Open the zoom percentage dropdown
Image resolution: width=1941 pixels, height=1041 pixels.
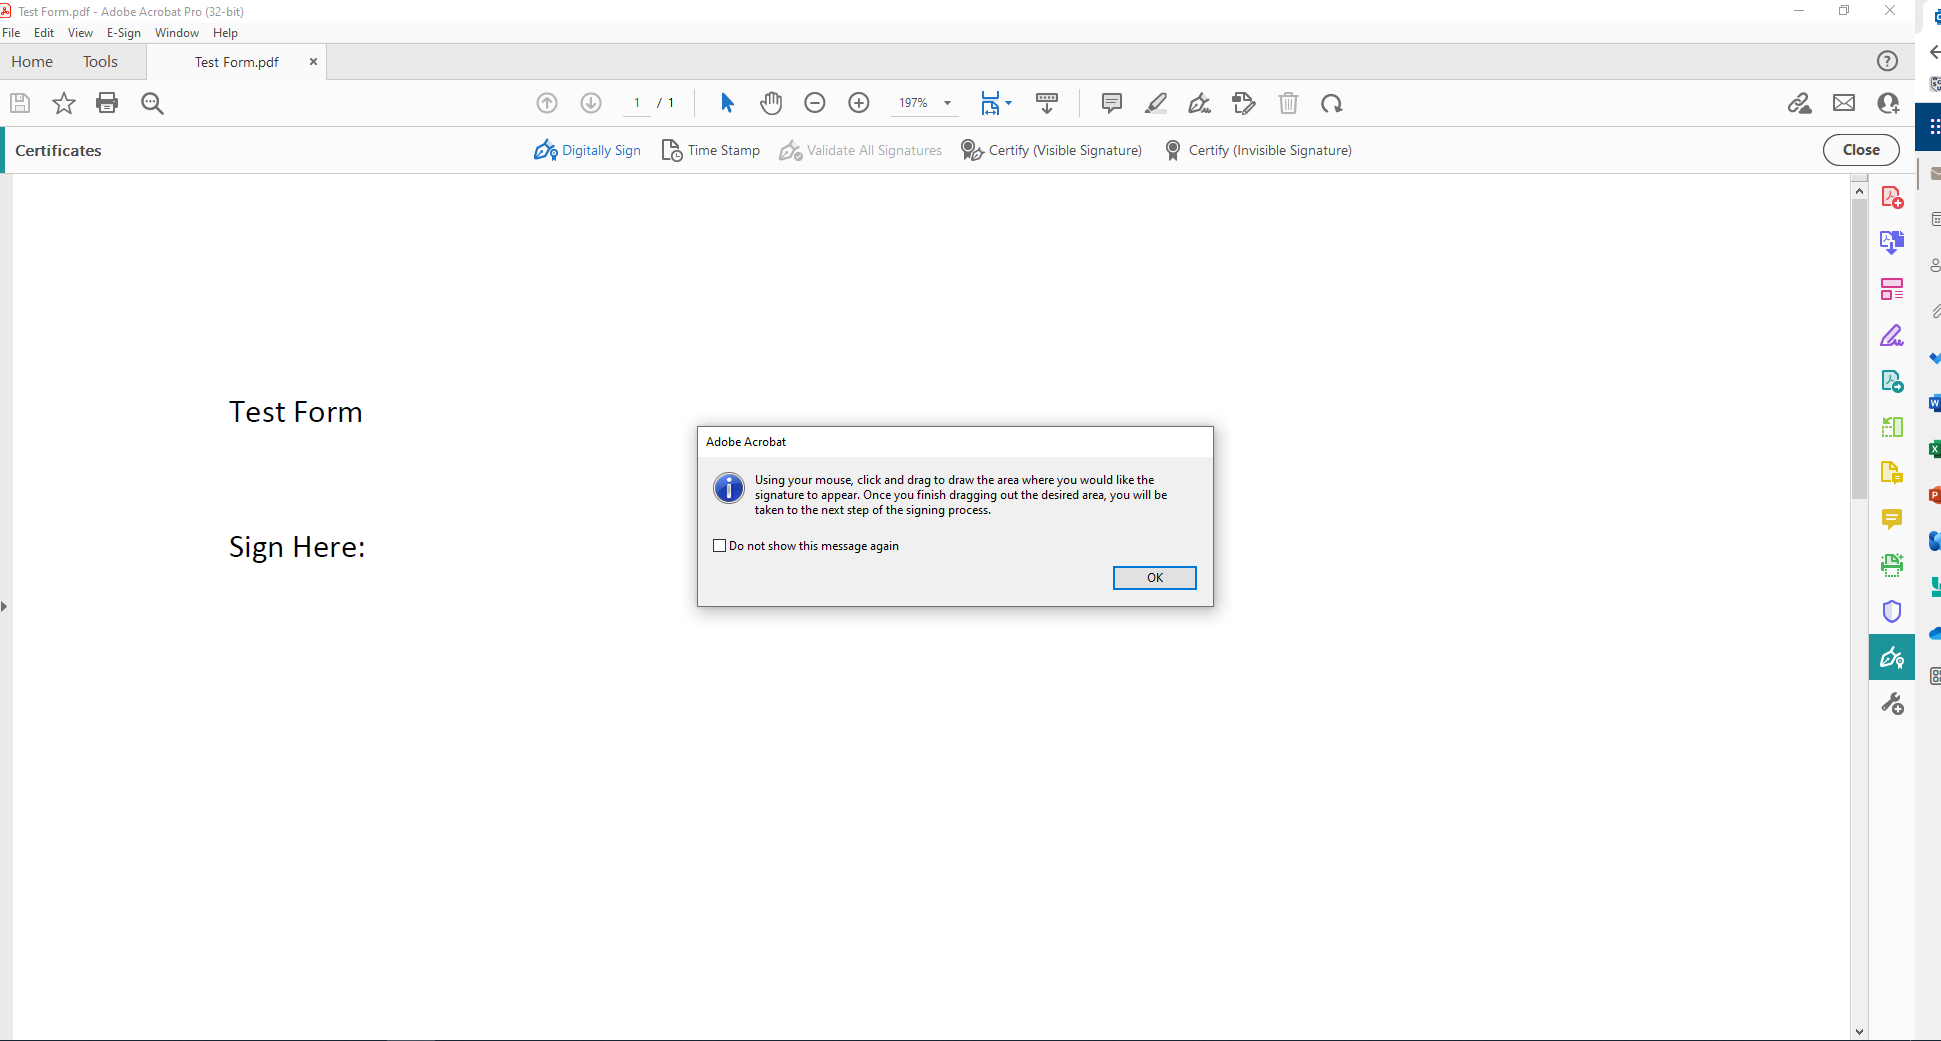point(947,103)
